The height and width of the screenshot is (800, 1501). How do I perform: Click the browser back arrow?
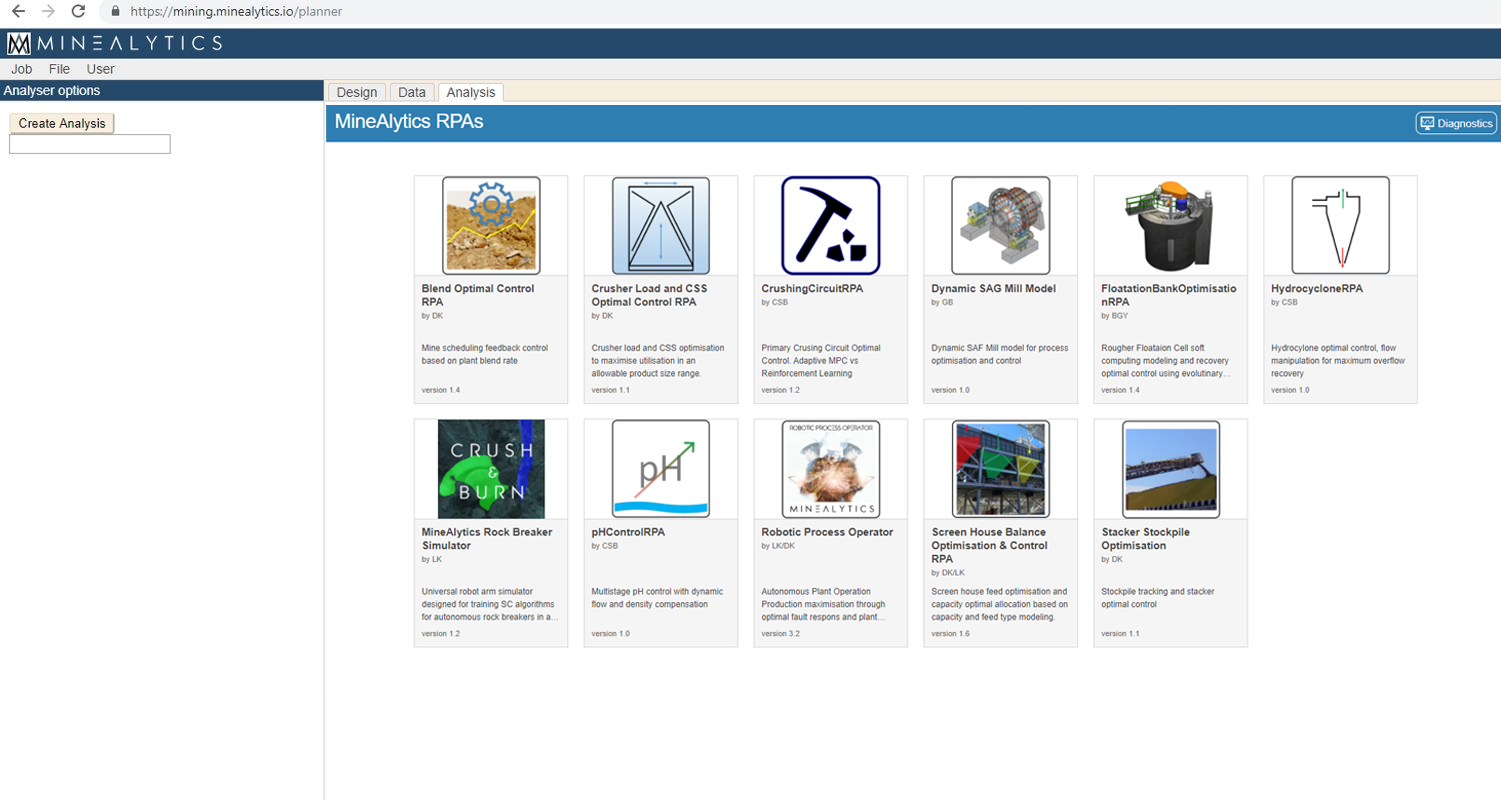18,11
